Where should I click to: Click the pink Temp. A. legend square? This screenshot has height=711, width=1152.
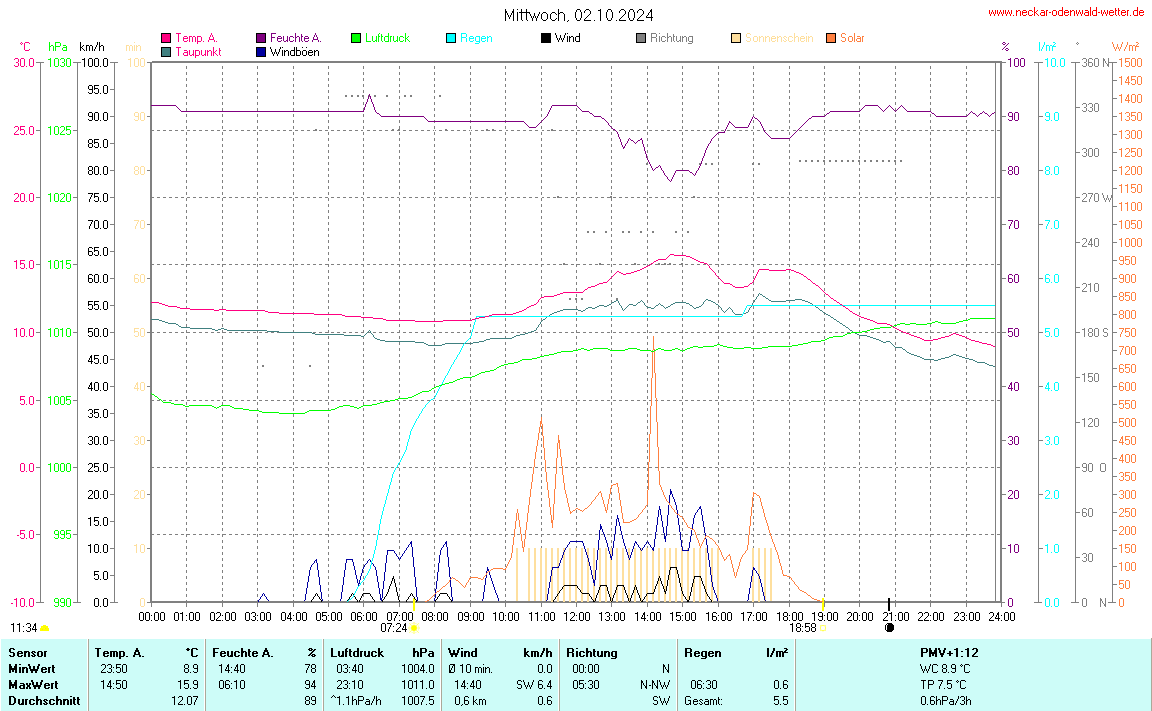[166, 38]
